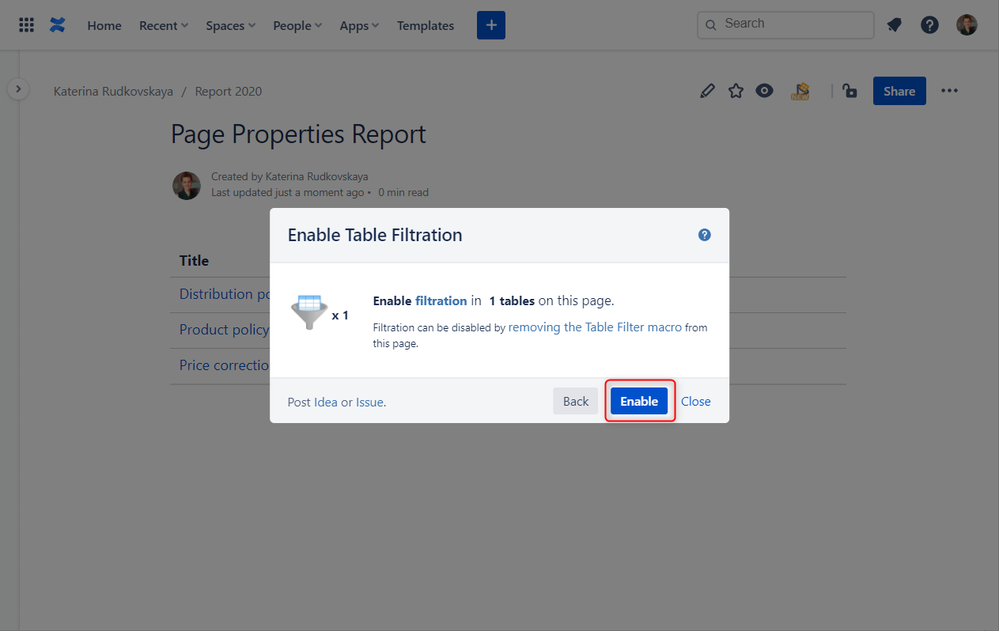Viewport: 999px width, 631px height.
Task: Toggle the watch eye icon
Action: coord(765,91)
